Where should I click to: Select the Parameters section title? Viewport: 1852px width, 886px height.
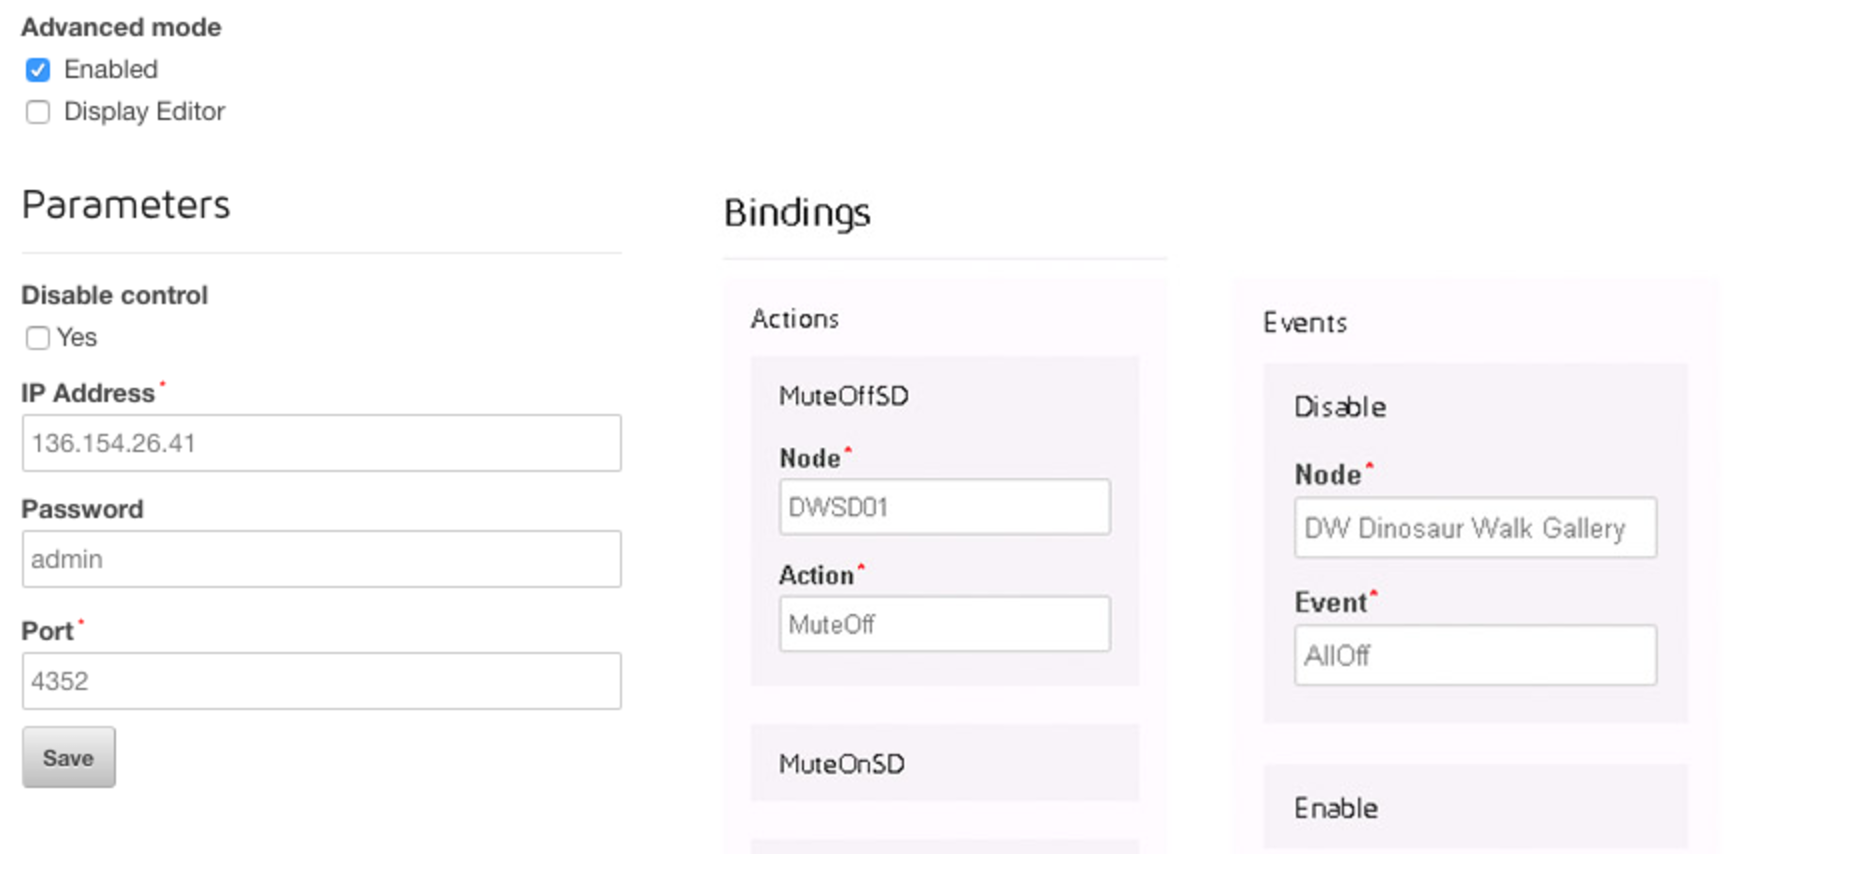[126, 205]
